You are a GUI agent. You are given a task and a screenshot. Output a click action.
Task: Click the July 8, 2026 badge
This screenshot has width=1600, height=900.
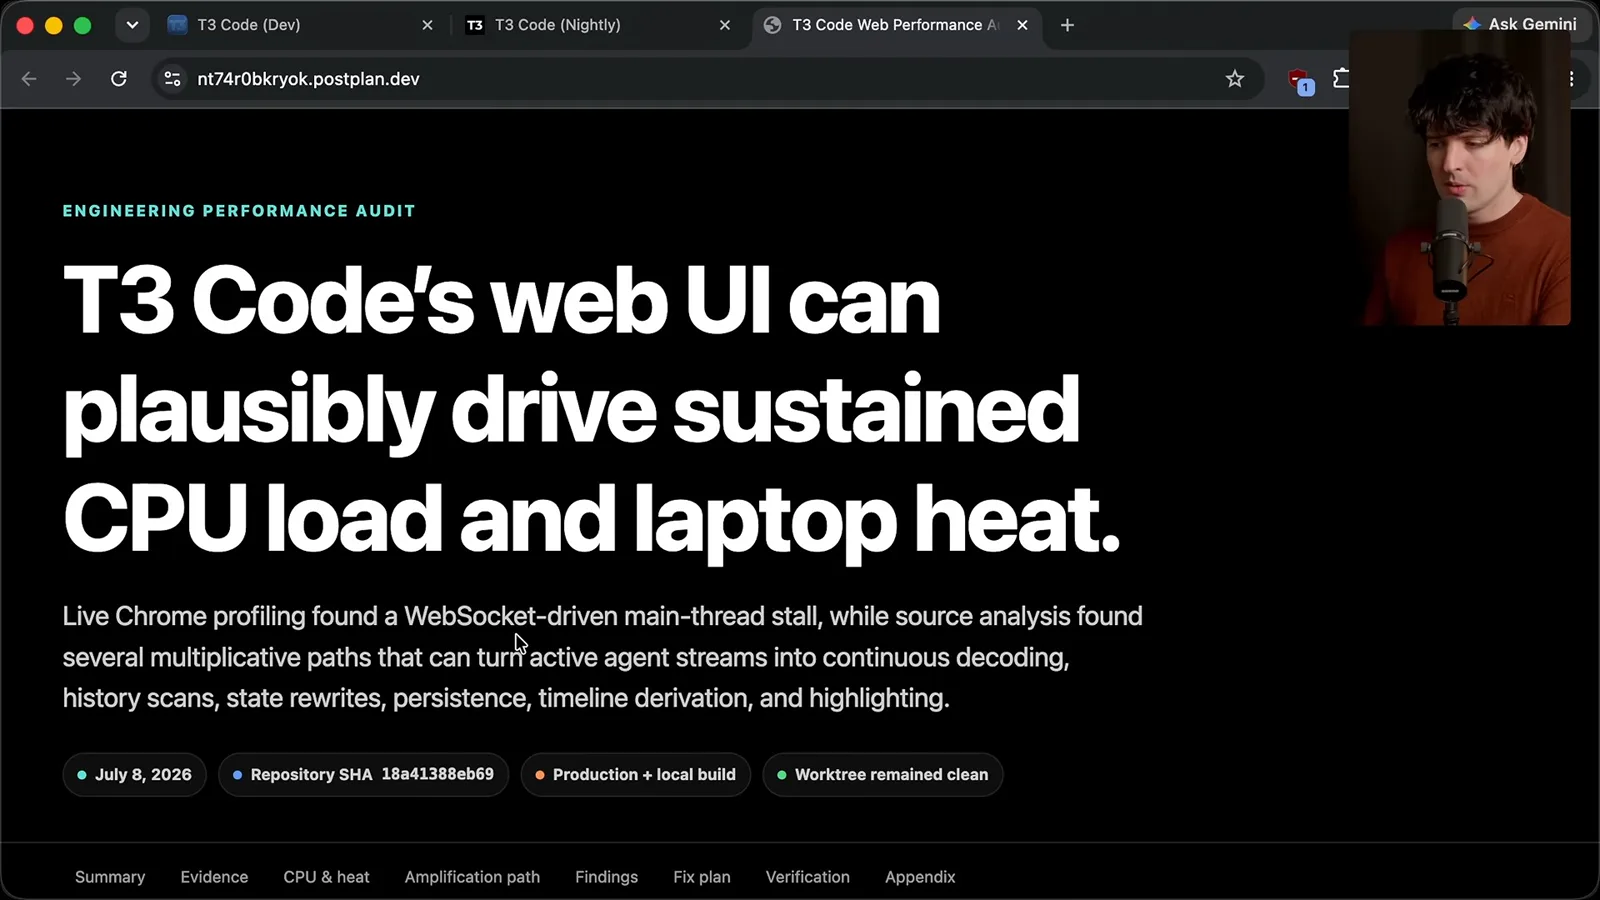(134, 775)
